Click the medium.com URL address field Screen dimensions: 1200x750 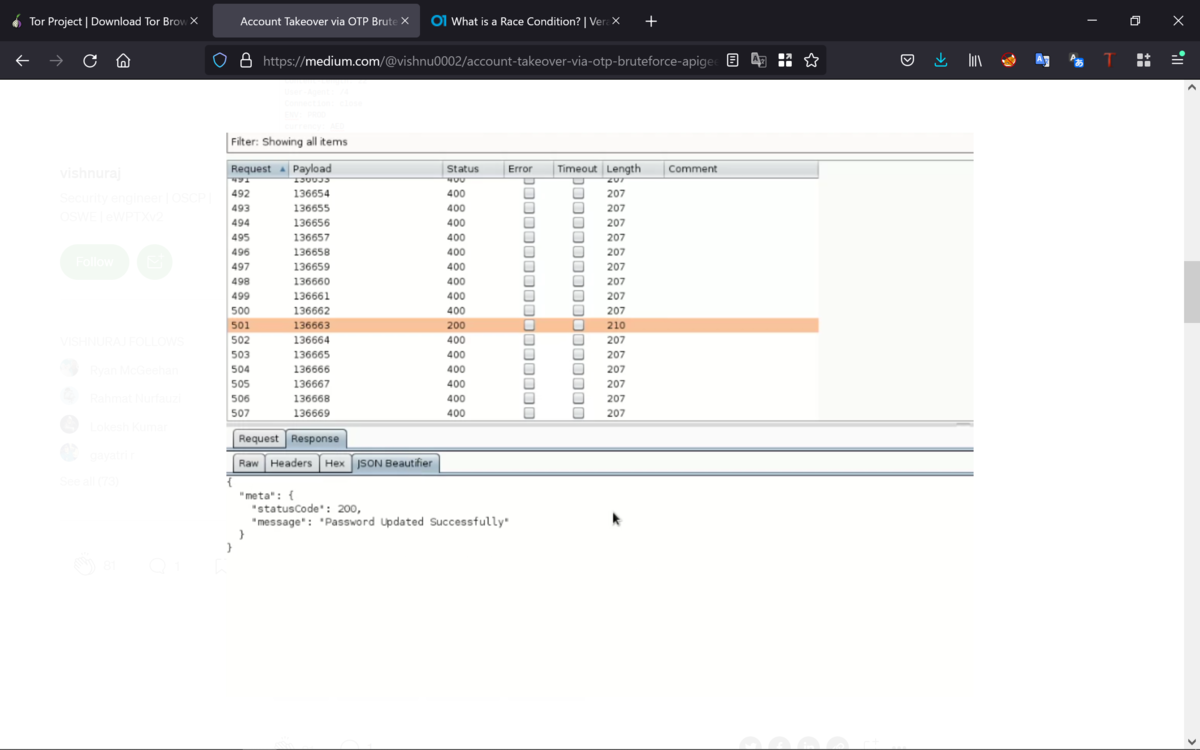click(x=490, y=60)
